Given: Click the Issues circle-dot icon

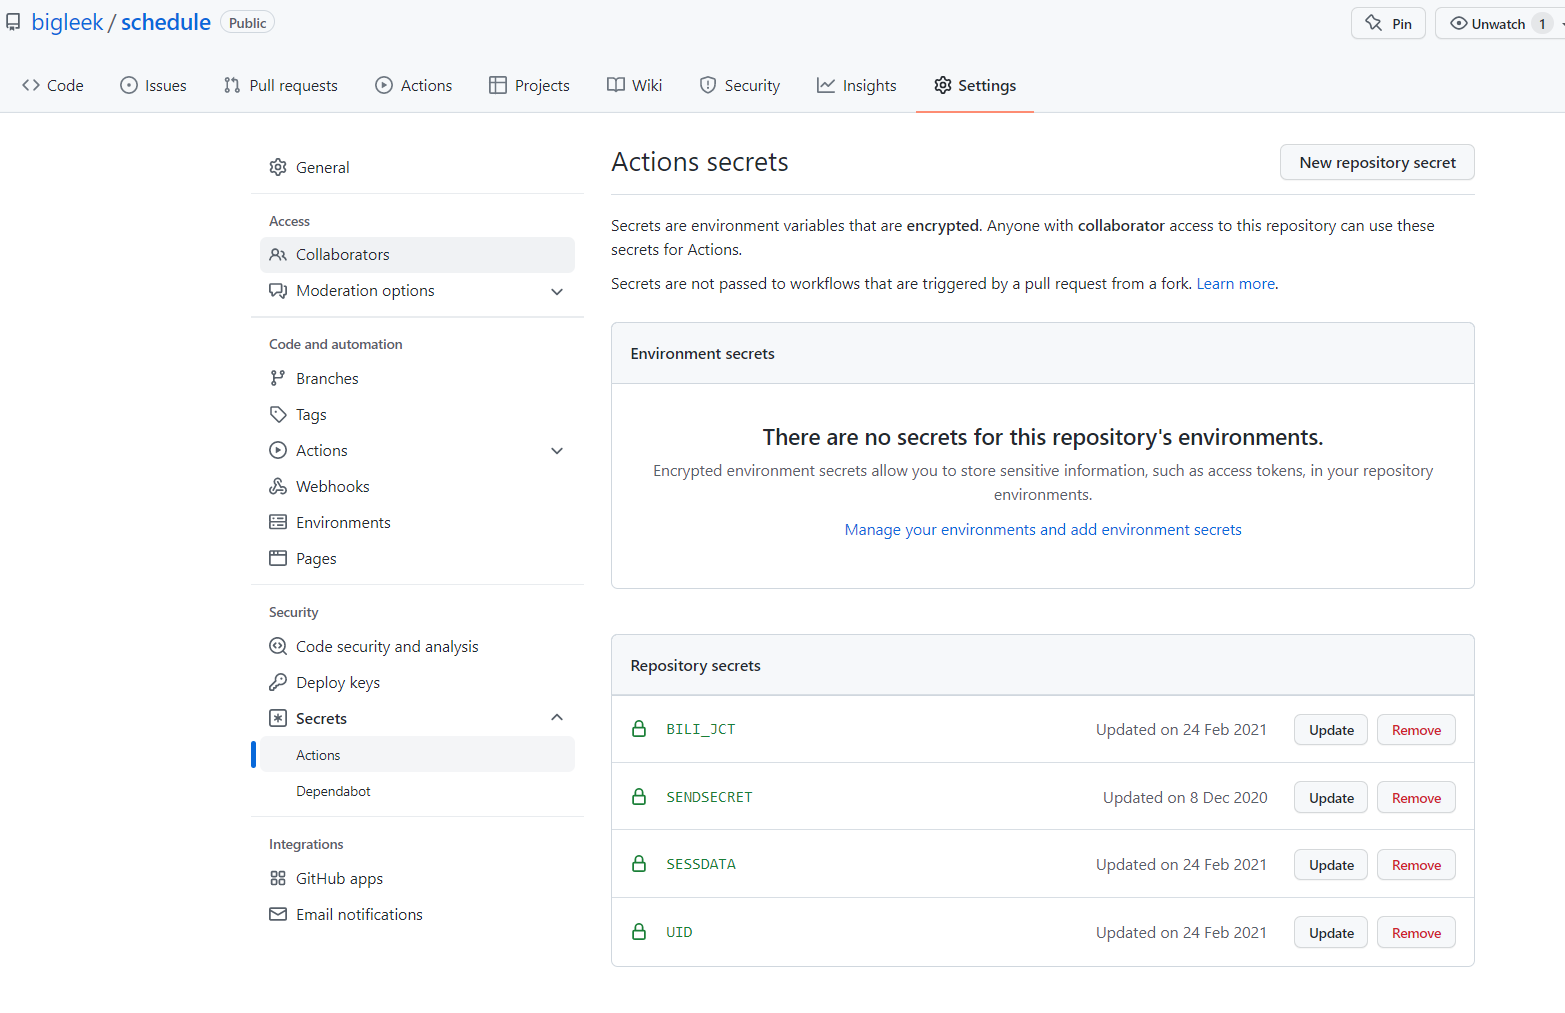Looking at the screenshot, I should [x=129, y=85].
